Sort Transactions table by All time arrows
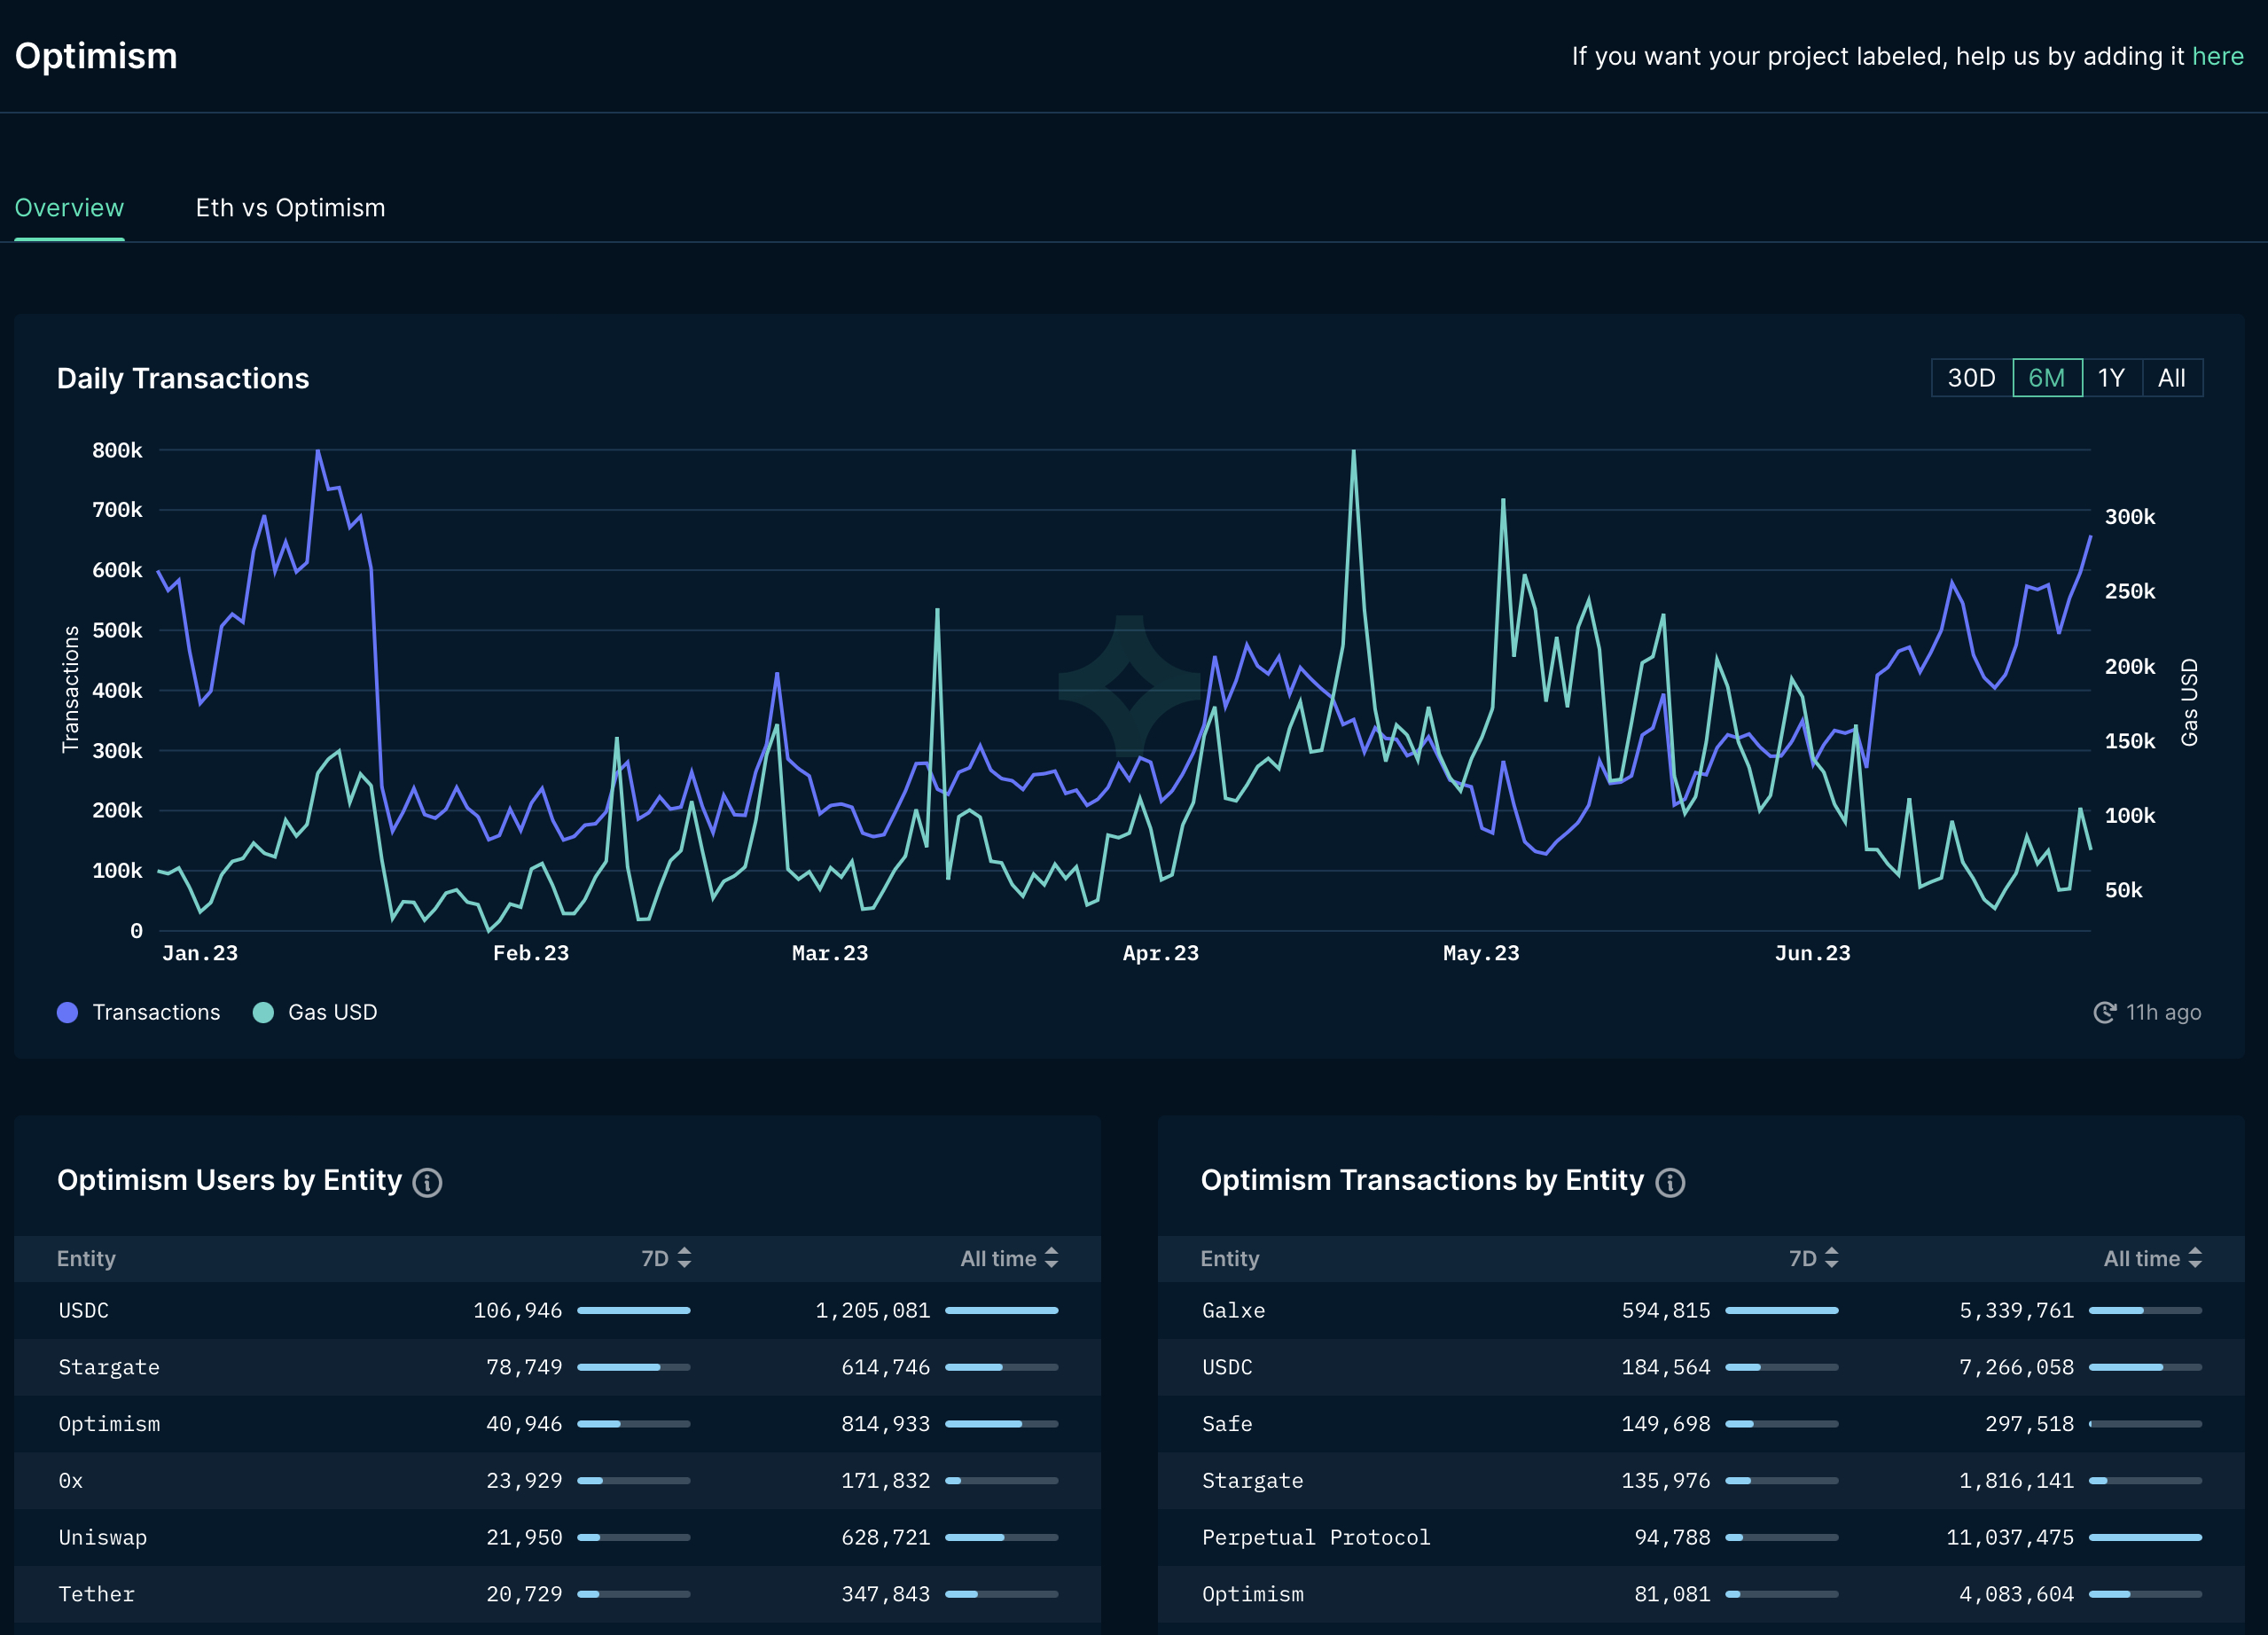 pyautogui.click(x=2195, y=1258)
